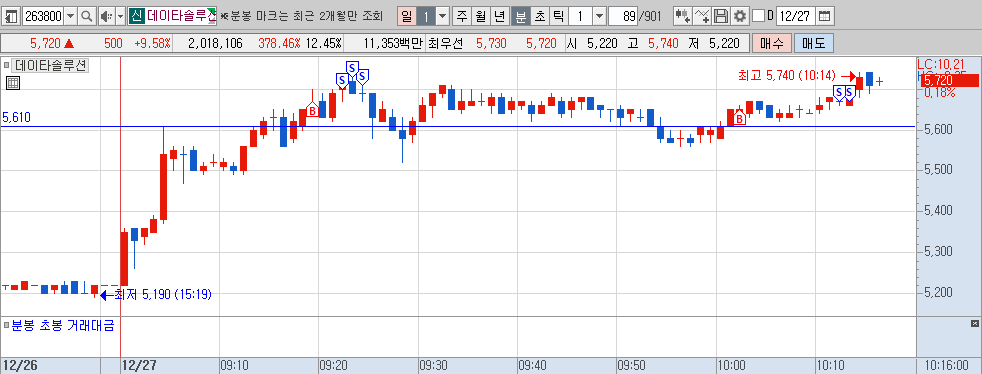Click the magnifier stock search icon
Viewport: 982px width, 374px height.
point(87,16)
